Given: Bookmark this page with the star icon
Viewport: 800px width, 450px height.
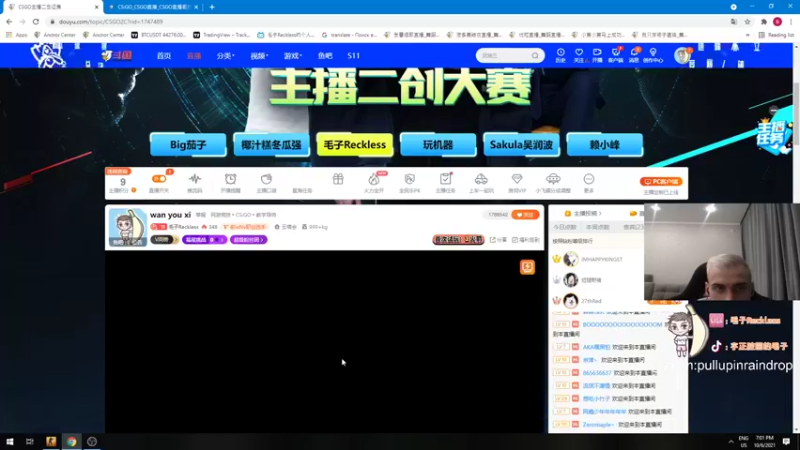Looking at the screenshot, I should tap(747, 21).
